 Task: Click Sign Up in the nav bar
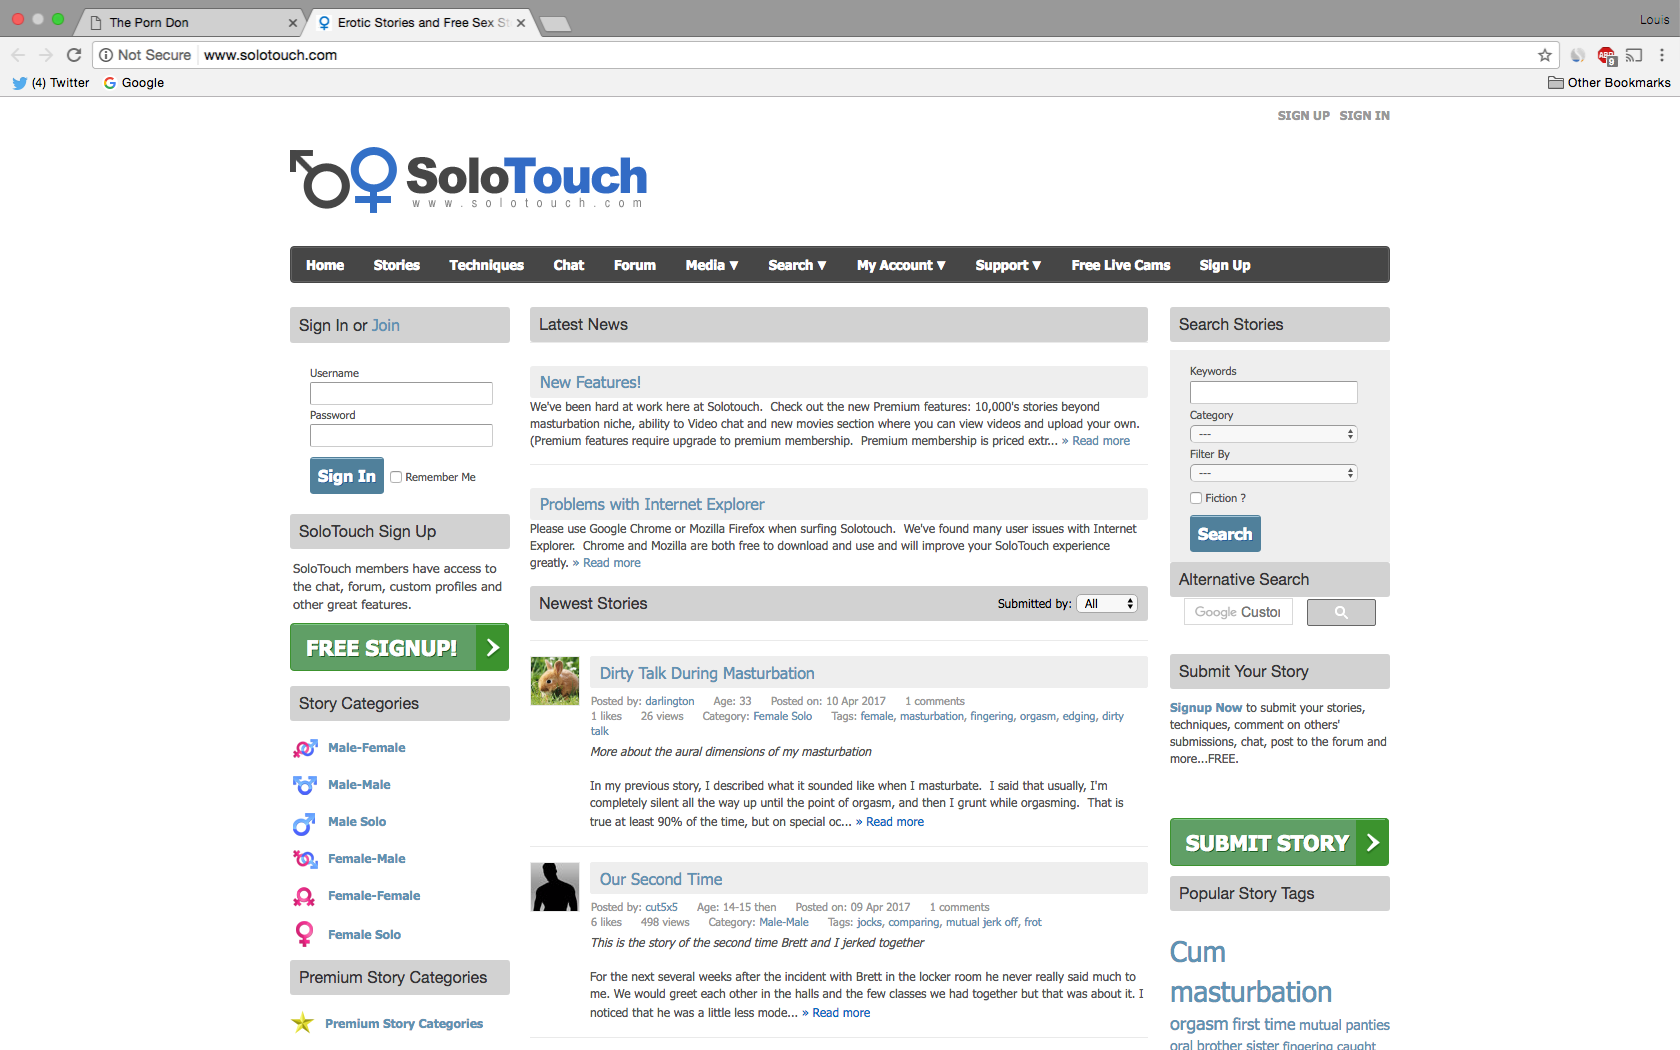point(1225,265)
